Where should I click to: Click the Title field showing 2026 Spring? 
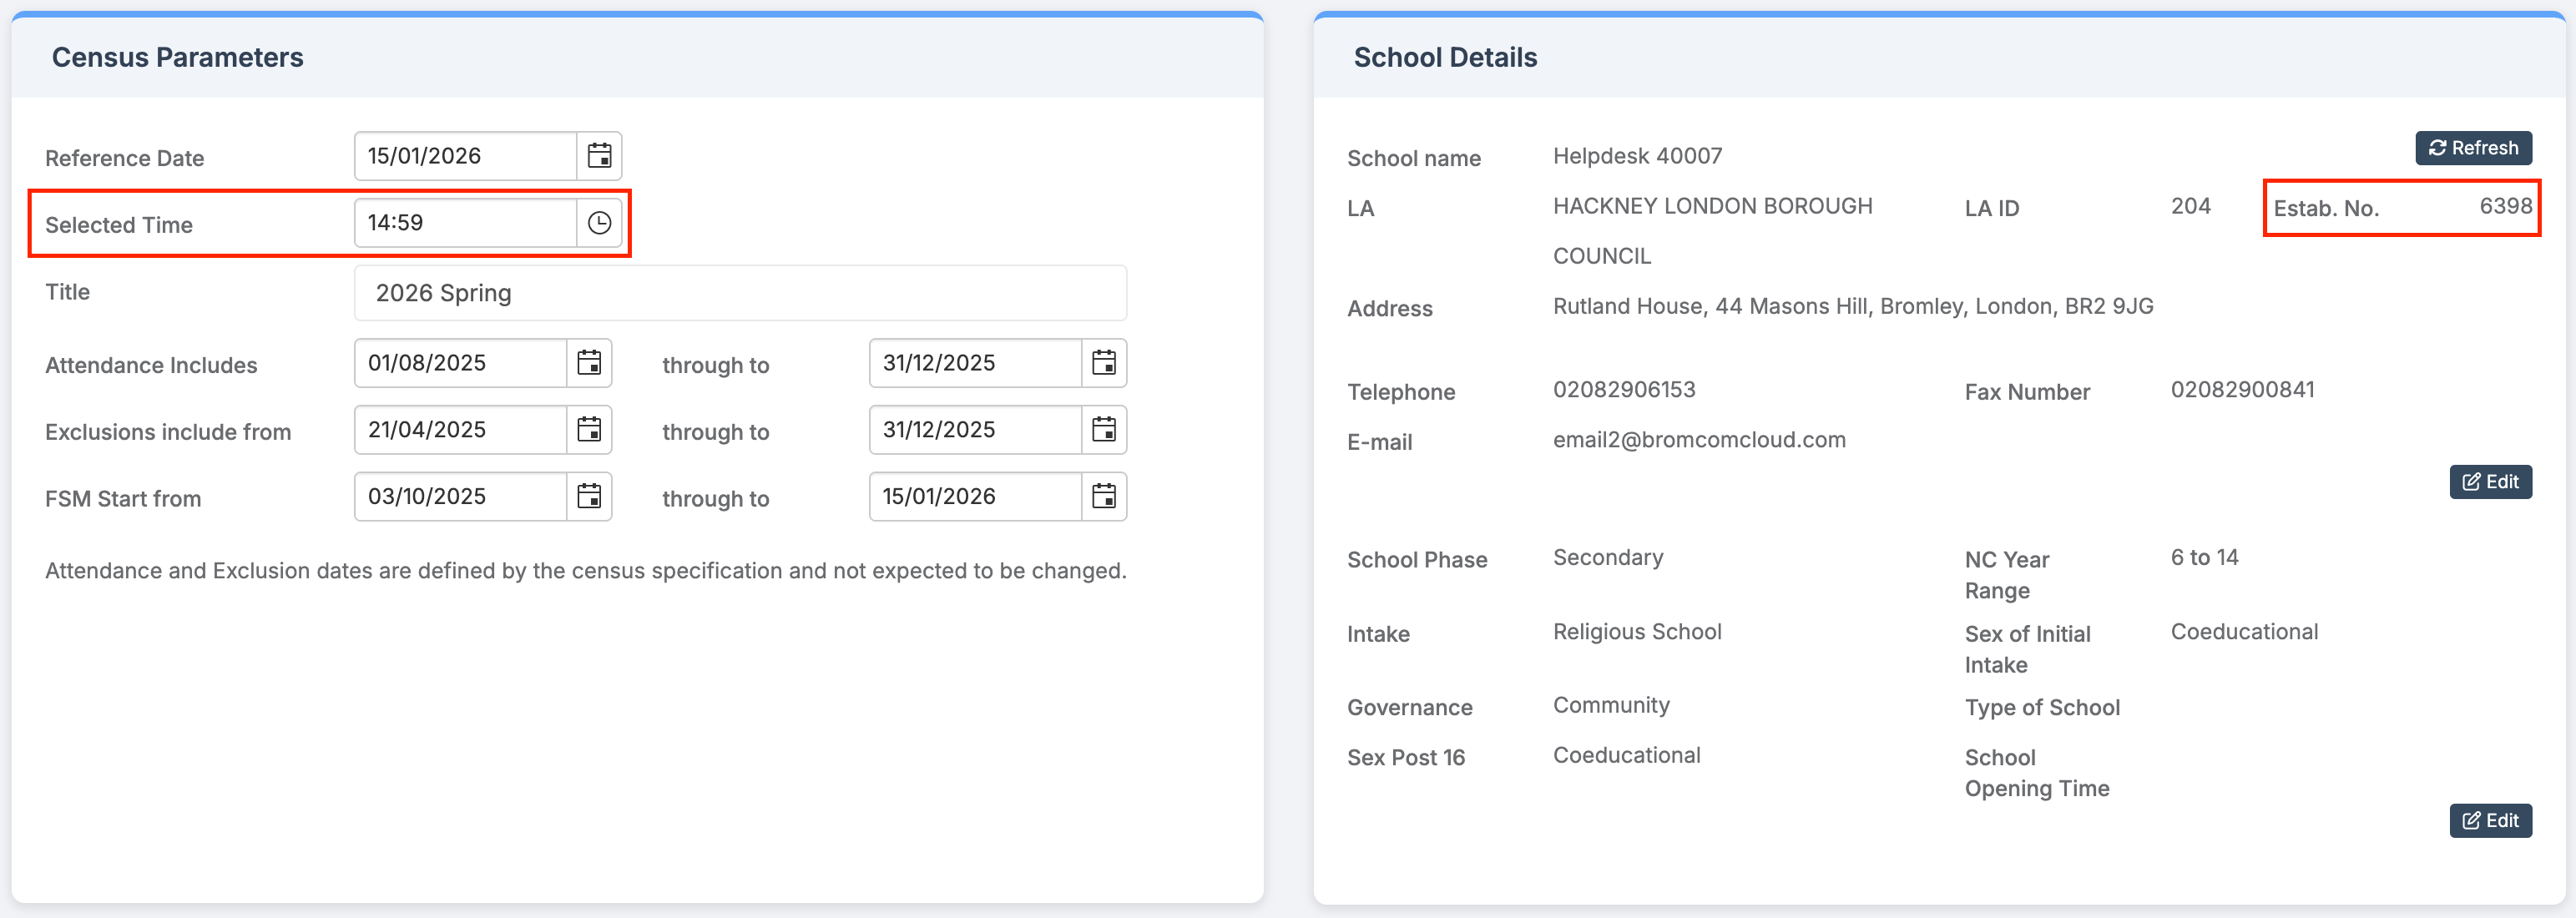740,293
